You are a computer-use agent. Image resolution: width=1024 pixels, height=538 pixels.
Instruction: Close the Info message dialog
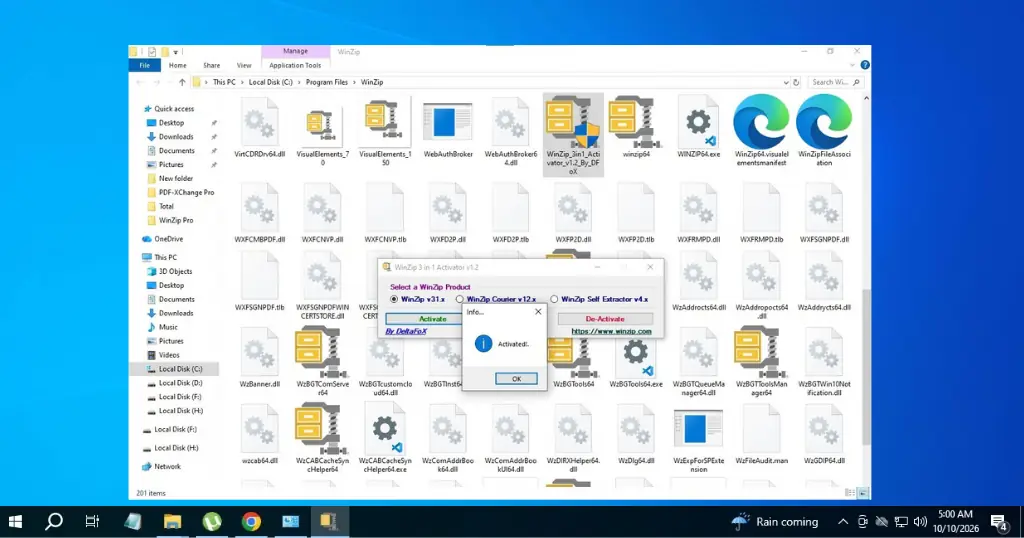538,312
